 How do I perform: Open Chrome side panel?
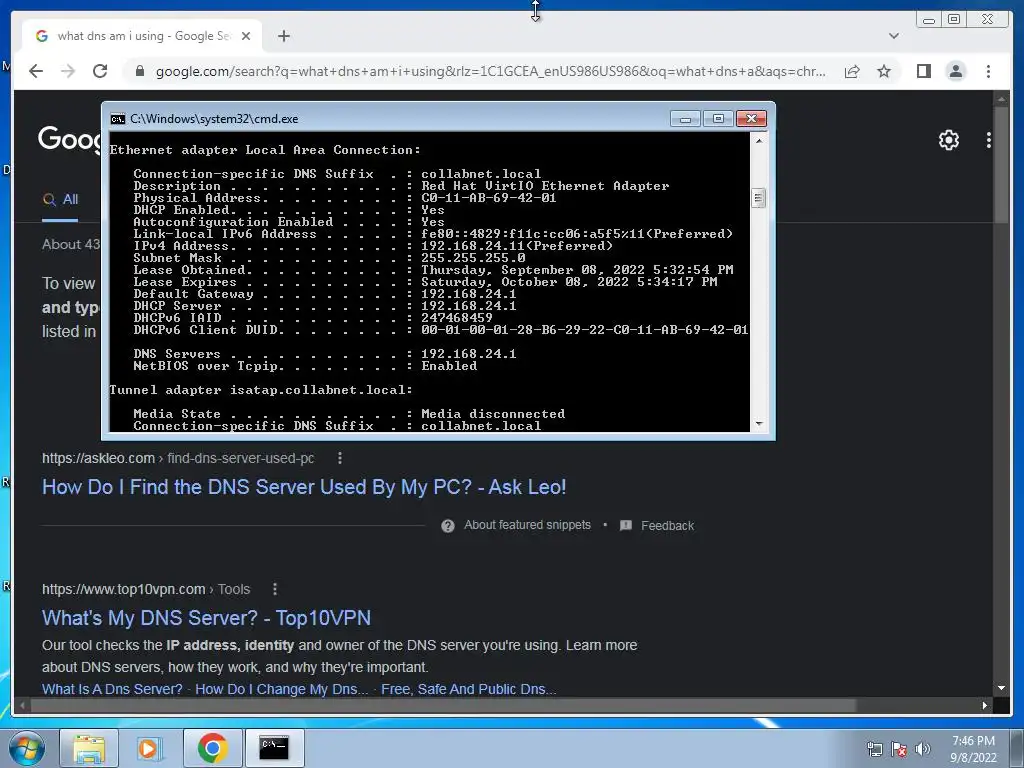(923, 71)
